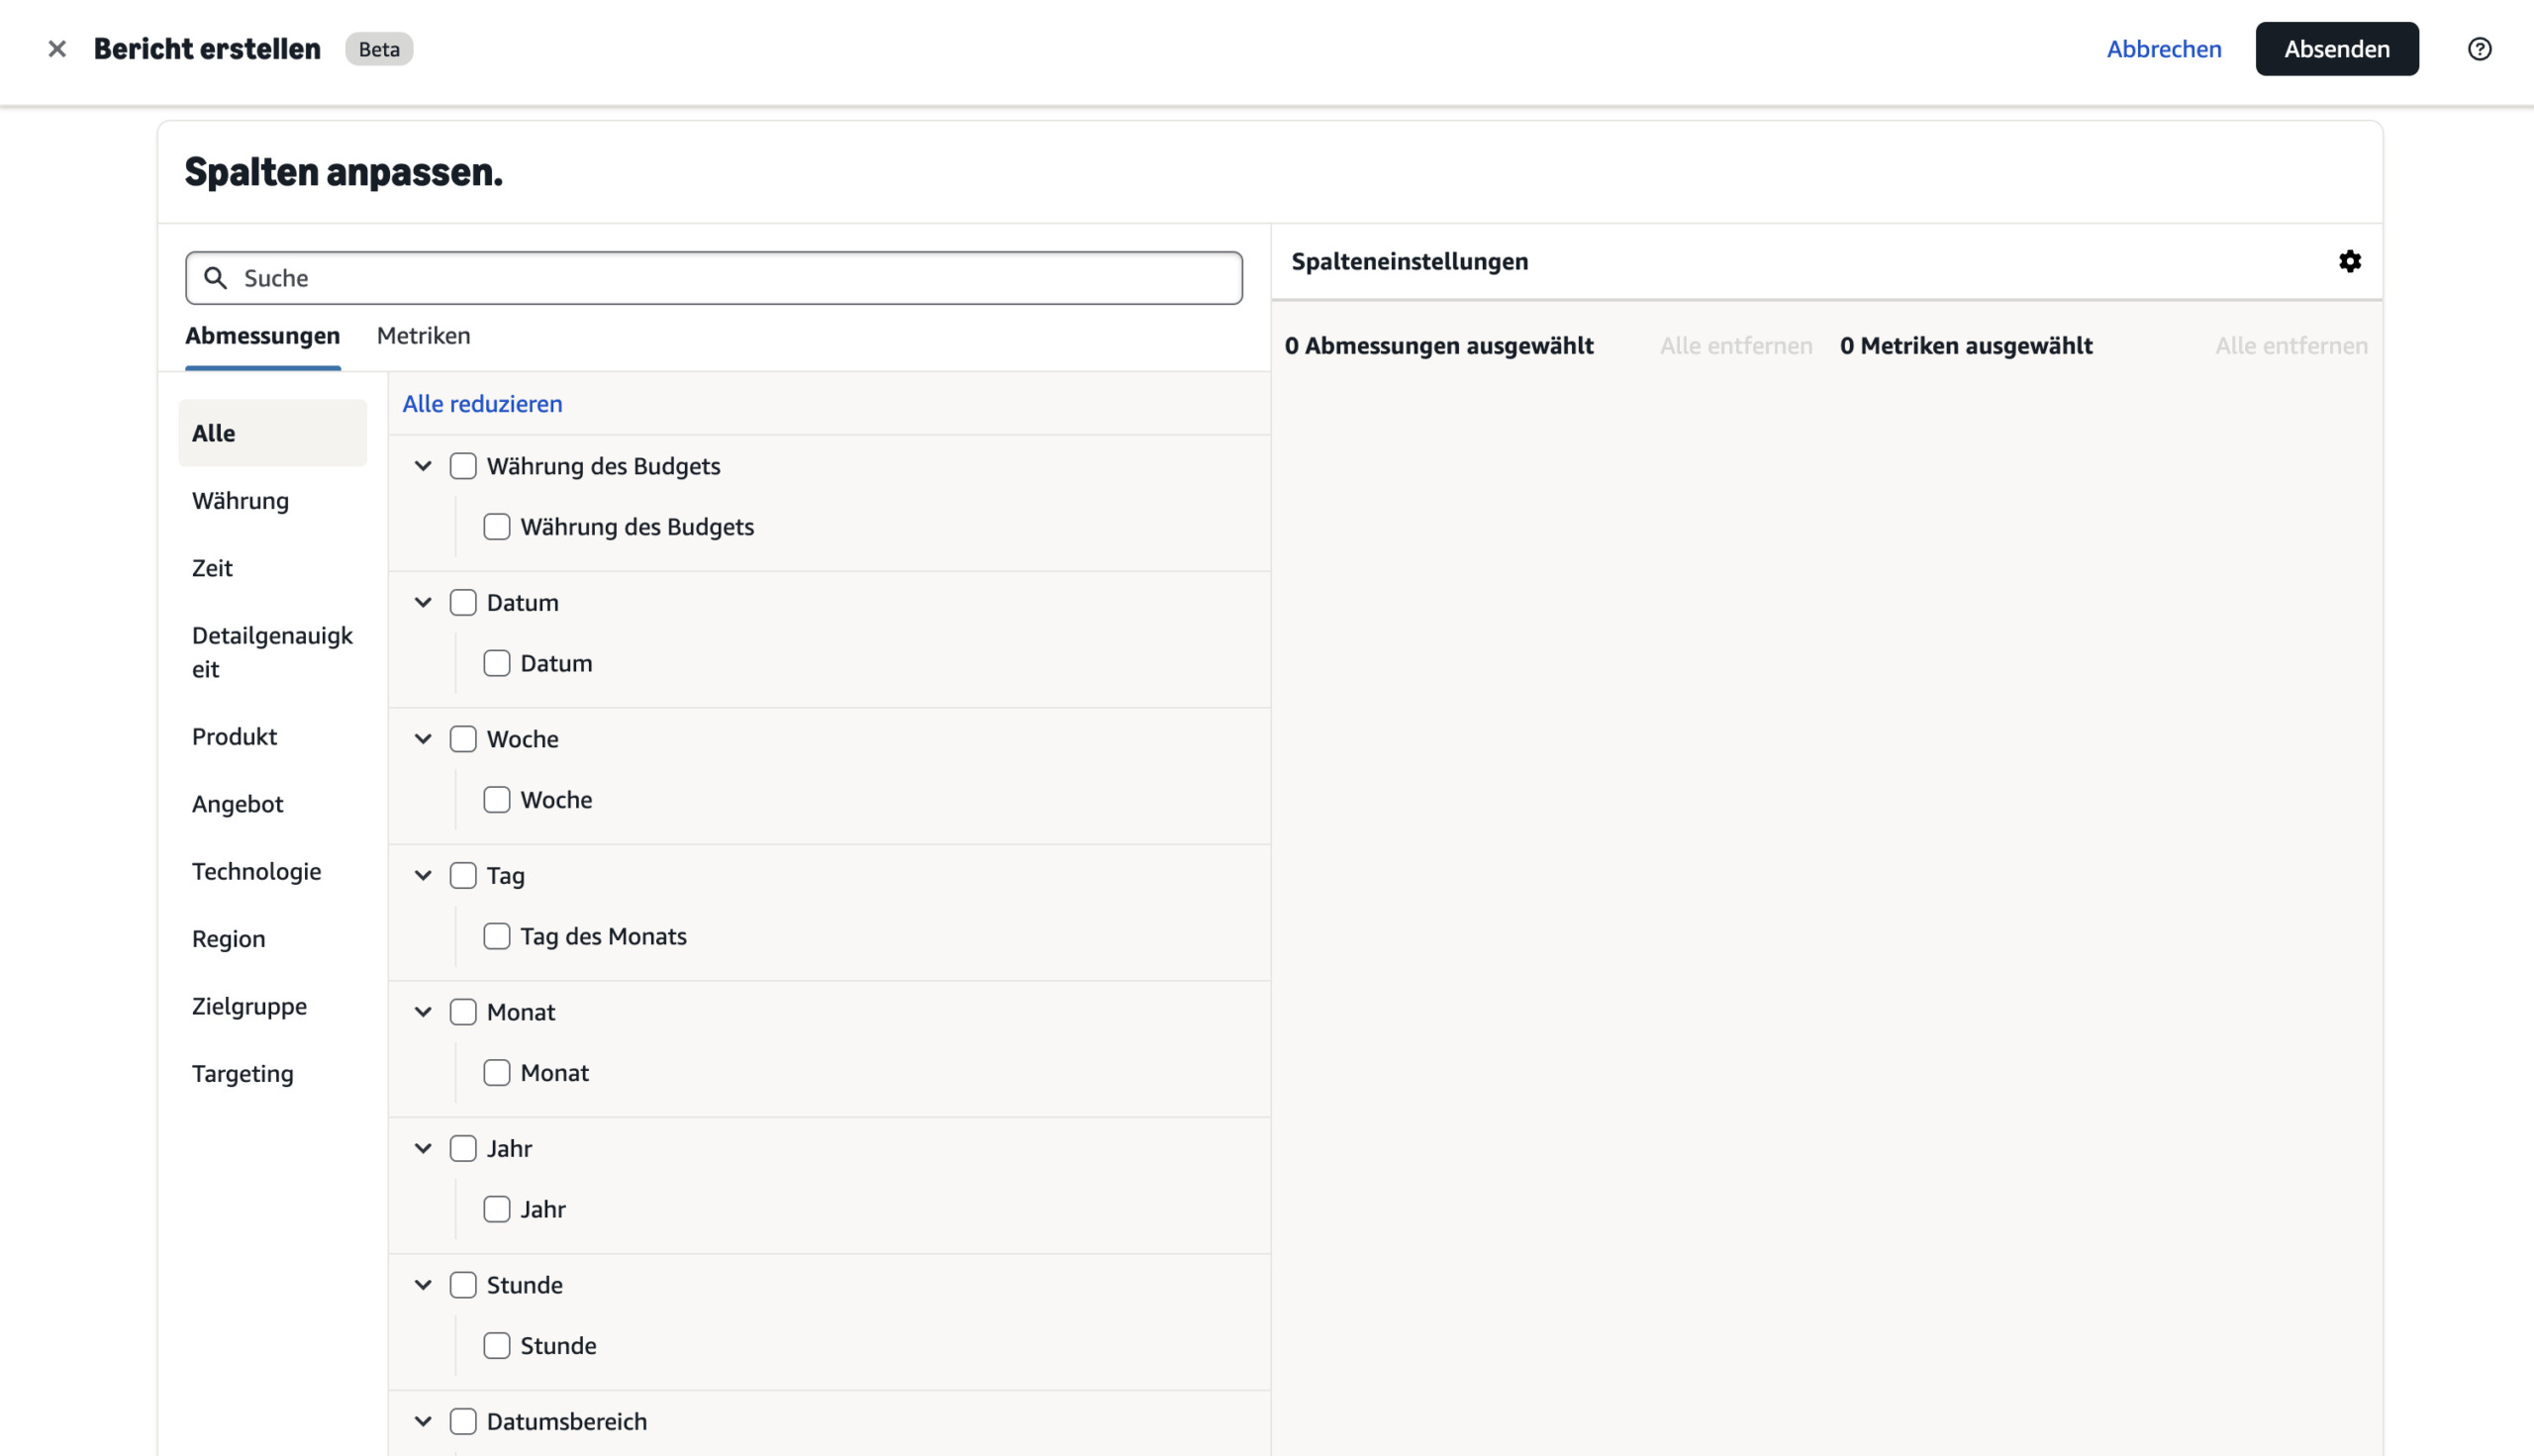
Task: Check the Datum group checkbox
Action: pos(463,603)
